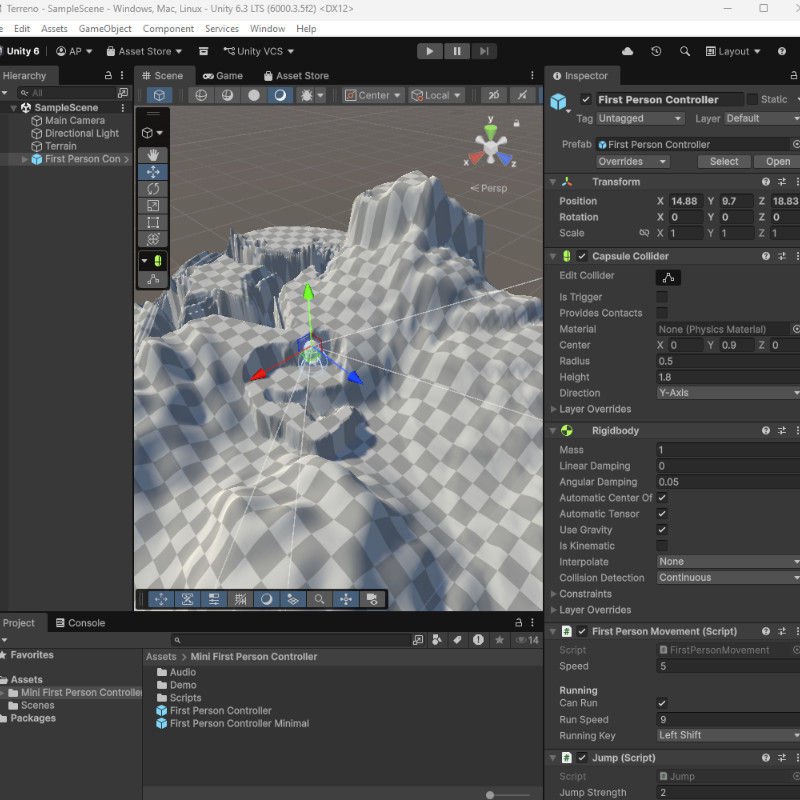The width and height of the screenshot is (800, 800).
Task: Open the Direction Y-Axis dropdown
Action: tap(728, 393)
